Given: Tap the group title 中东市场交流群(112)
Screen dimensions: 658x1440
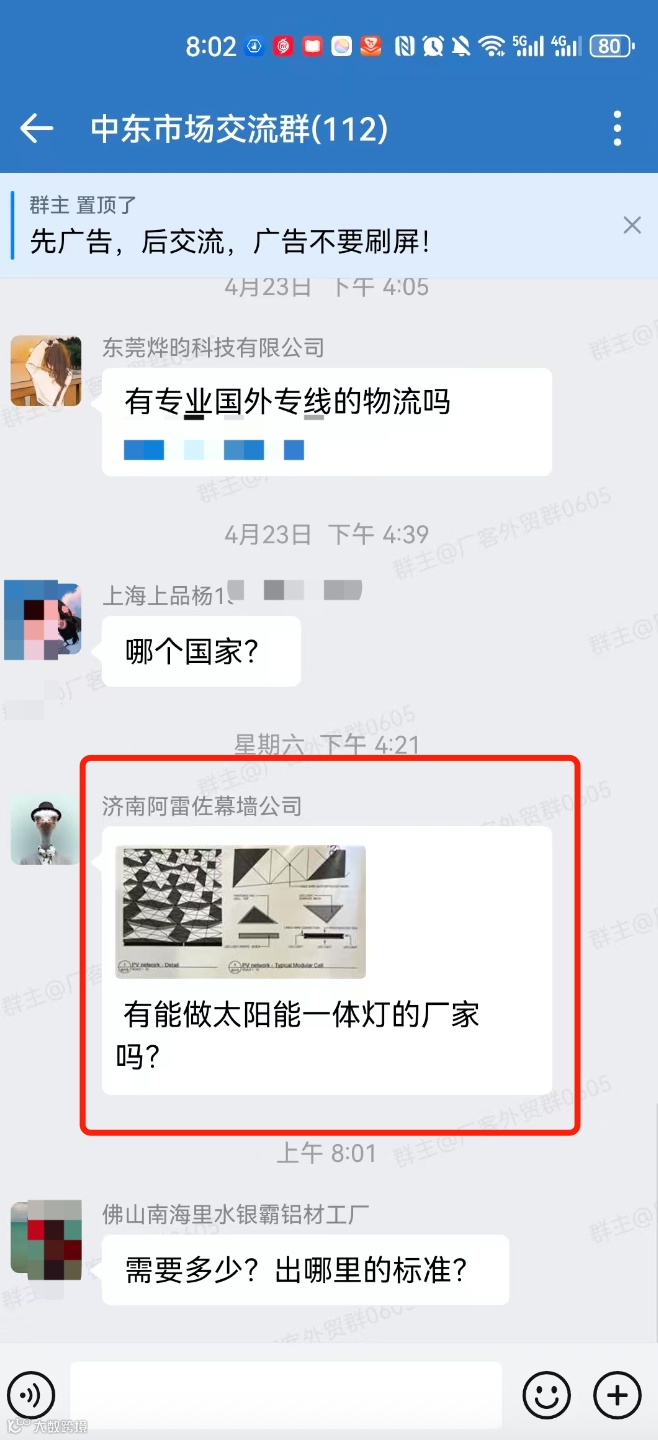Looking at the screenshot, I should click(x=239, y=128).
